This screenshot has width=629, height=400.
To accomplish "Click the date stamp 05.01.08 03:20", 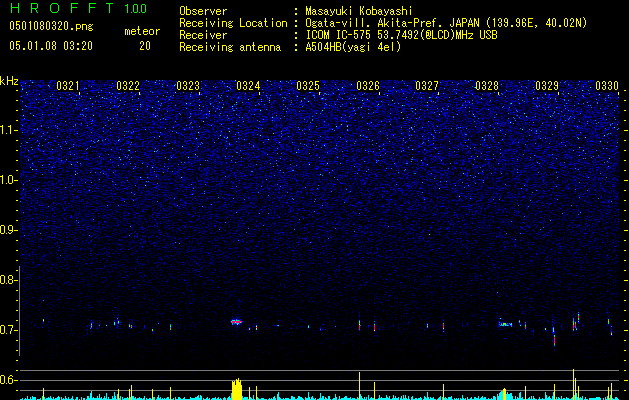I will point(51,46).
